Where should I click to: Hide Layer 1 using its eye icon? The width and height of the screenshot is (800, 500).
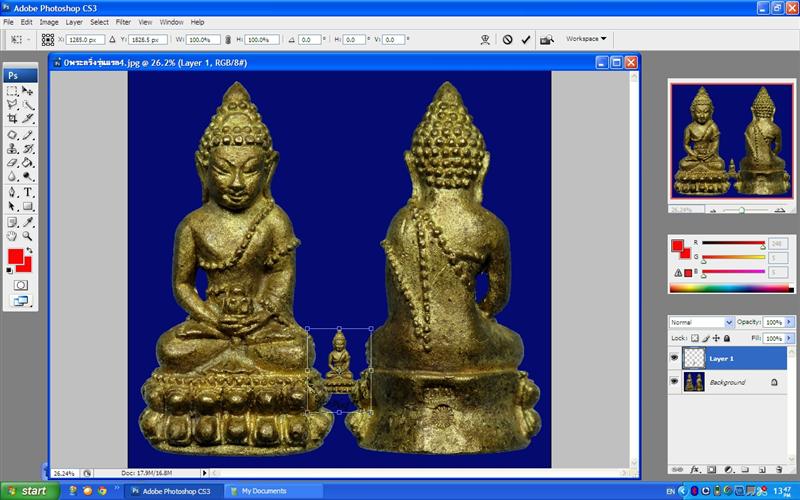click(x=674, y=358)
